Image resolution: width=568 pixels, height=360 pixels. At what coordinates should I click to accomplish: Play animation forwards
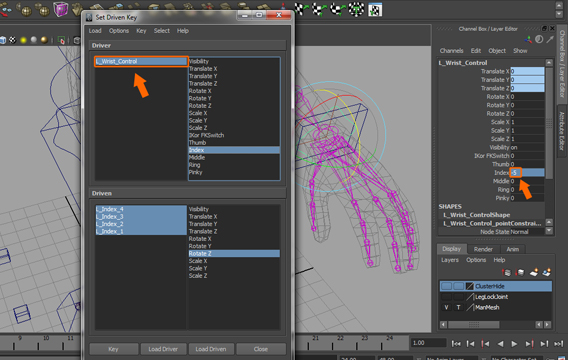pyautogui.click(x=514, y=344)
